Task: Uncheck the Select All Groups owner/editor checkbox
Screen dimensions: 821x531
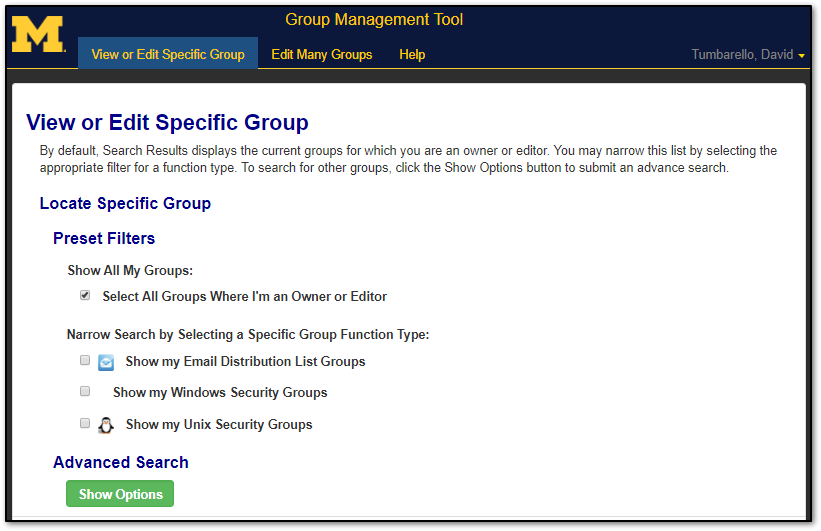Action: 85,296
